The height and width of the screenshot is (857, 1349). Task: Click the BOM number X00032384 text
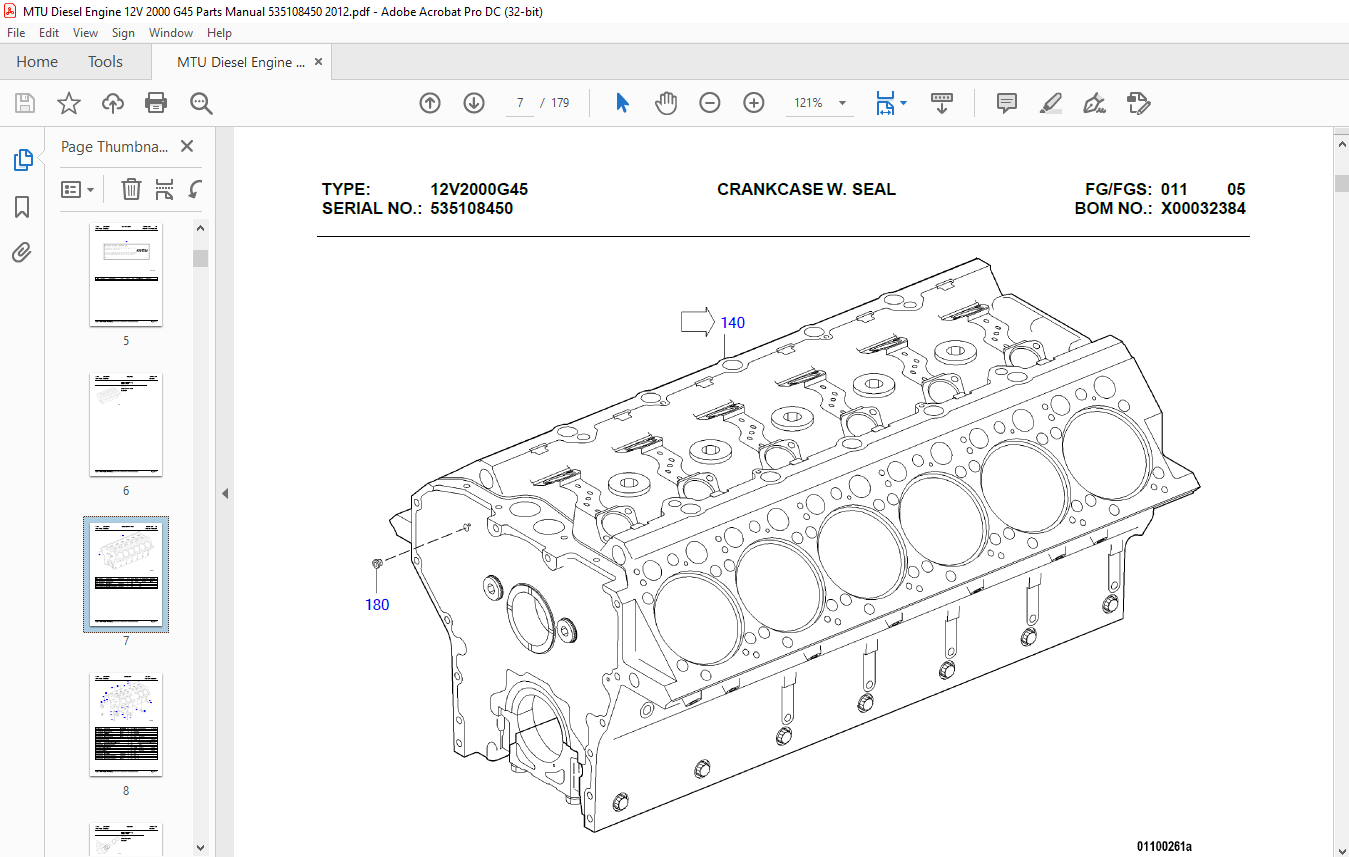click(x=1203, y=209)
